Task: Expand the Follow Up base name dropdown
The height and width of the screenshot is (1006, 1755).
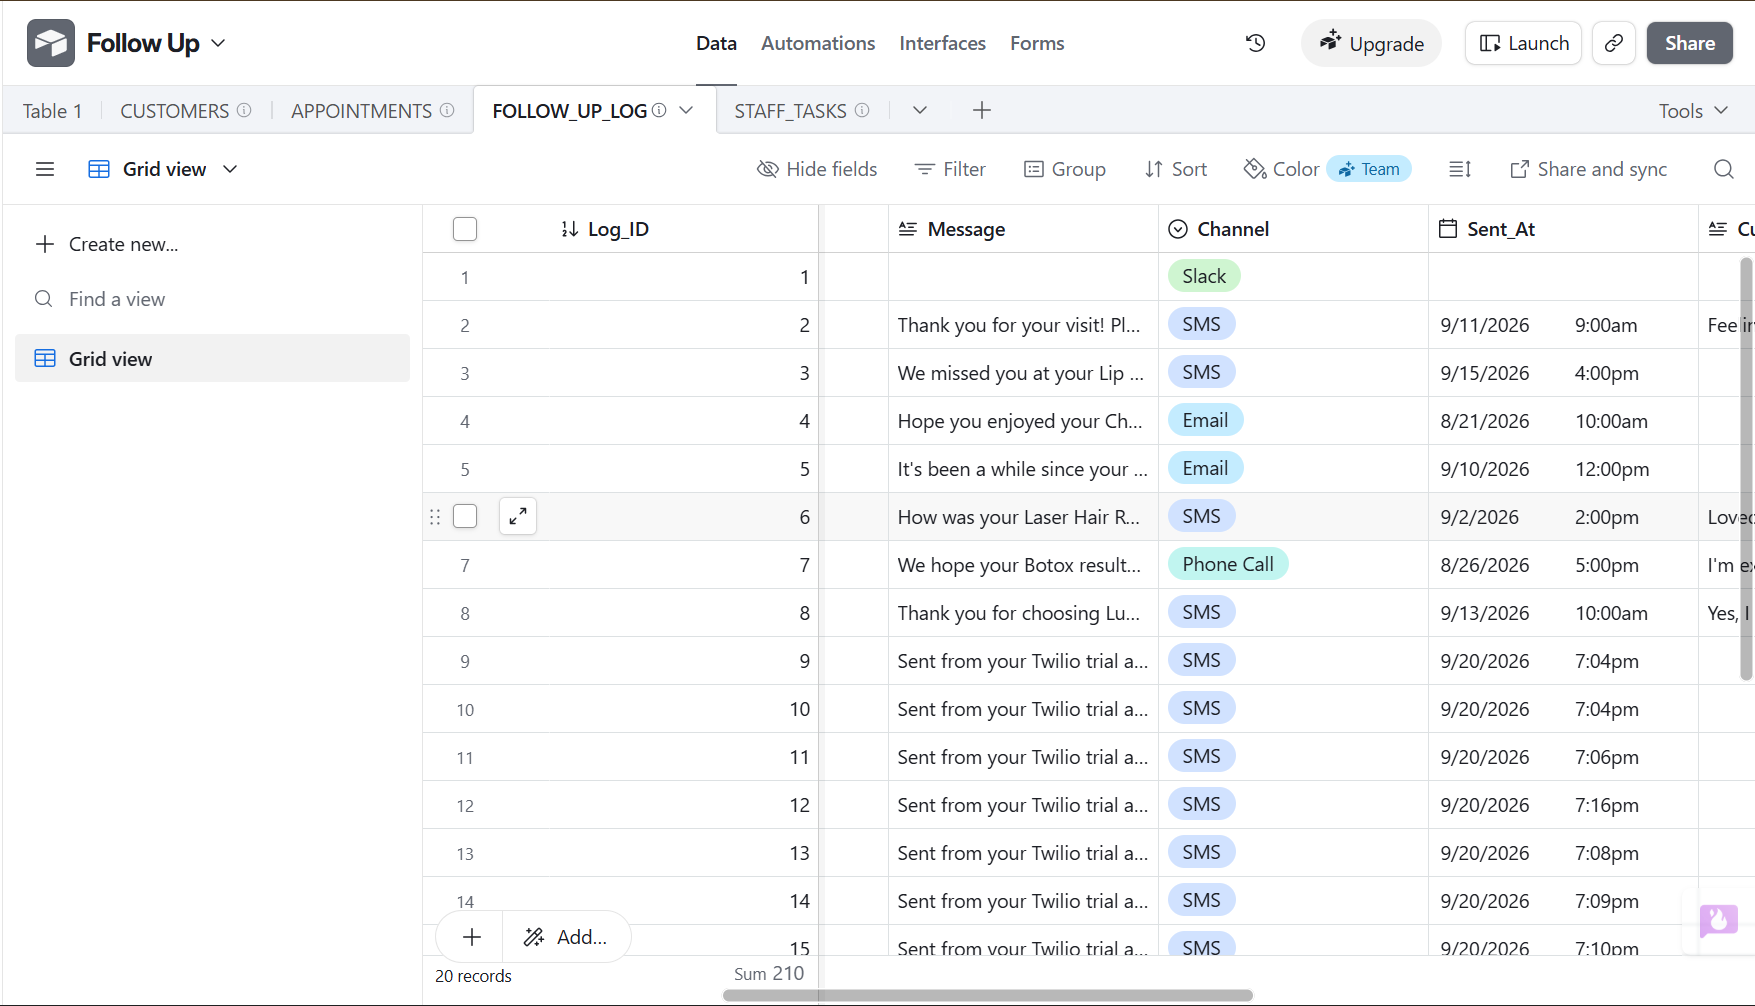Action: coord(219,43)
